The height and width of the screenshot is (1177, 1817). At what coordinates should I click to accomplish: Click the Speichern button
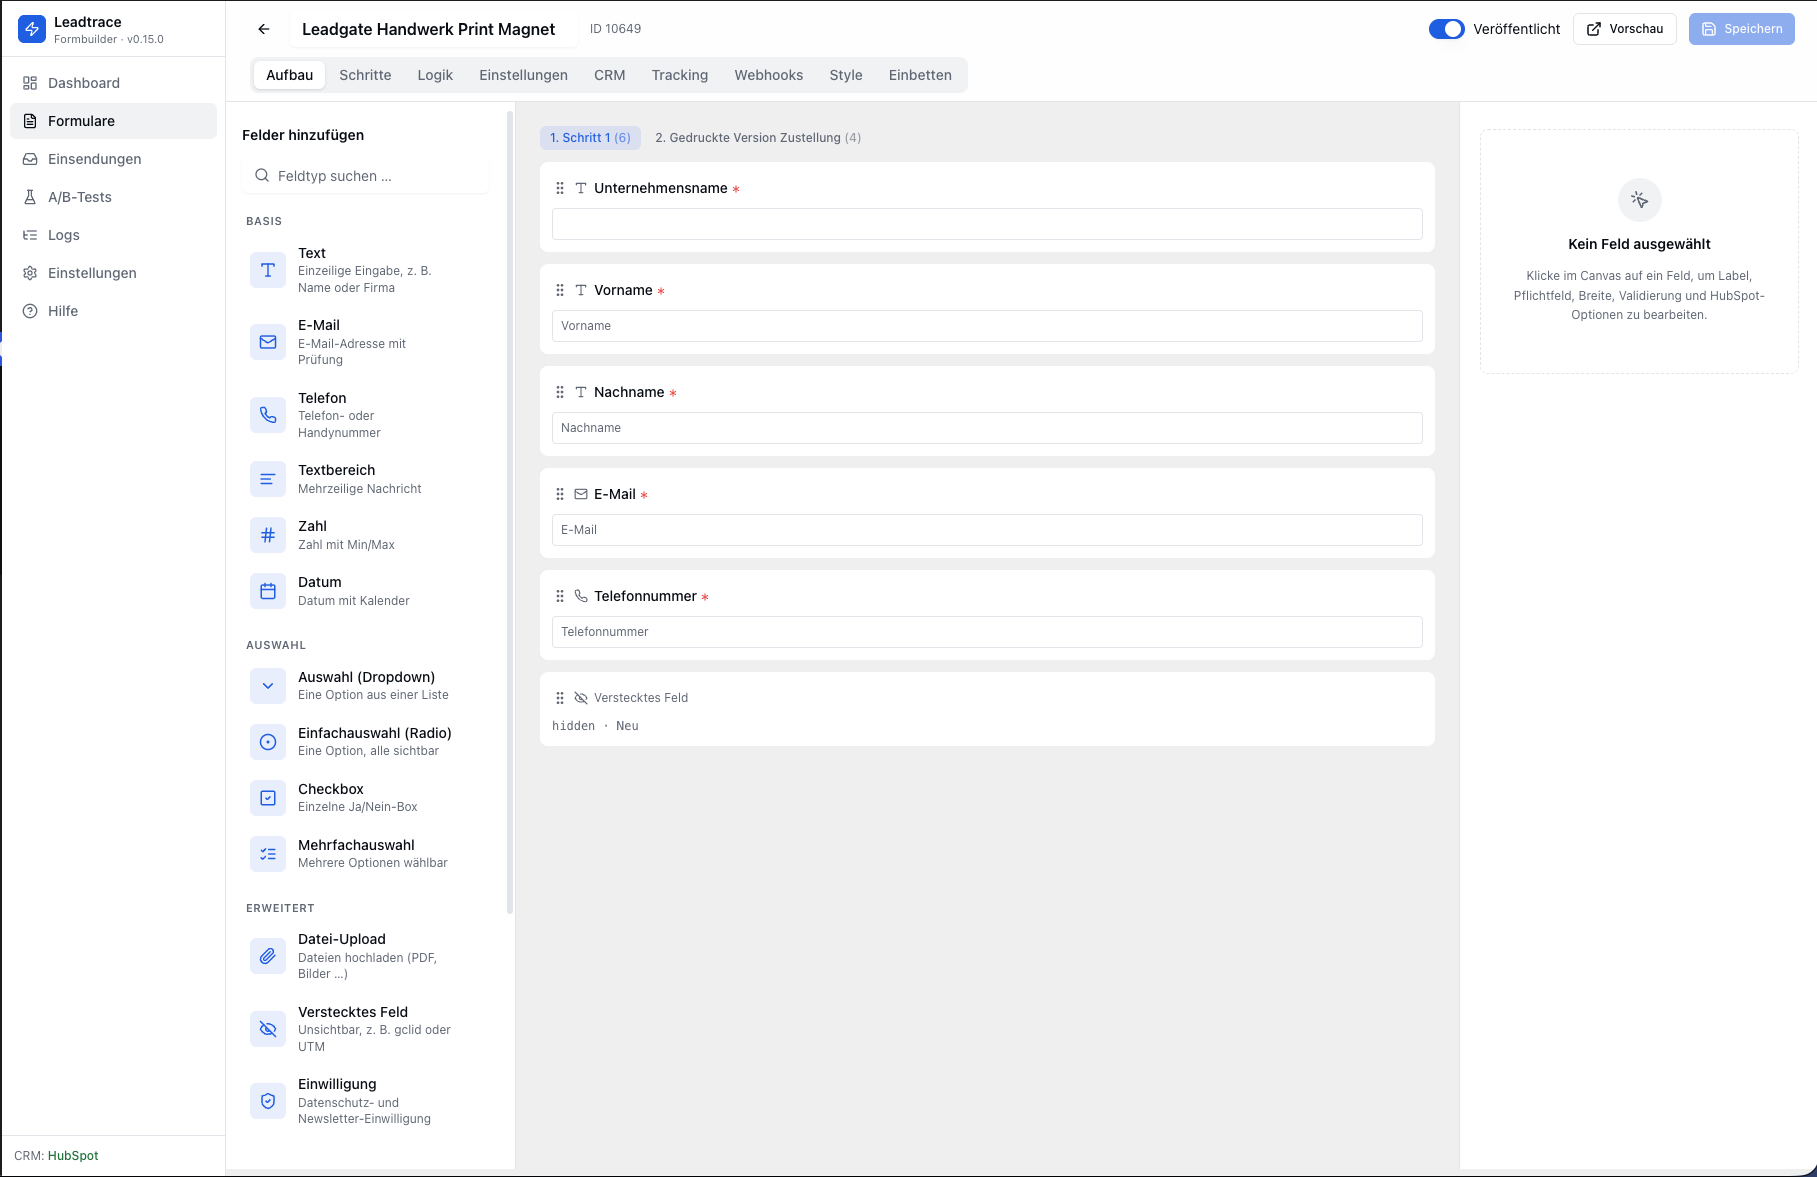tap(1742, 29)
